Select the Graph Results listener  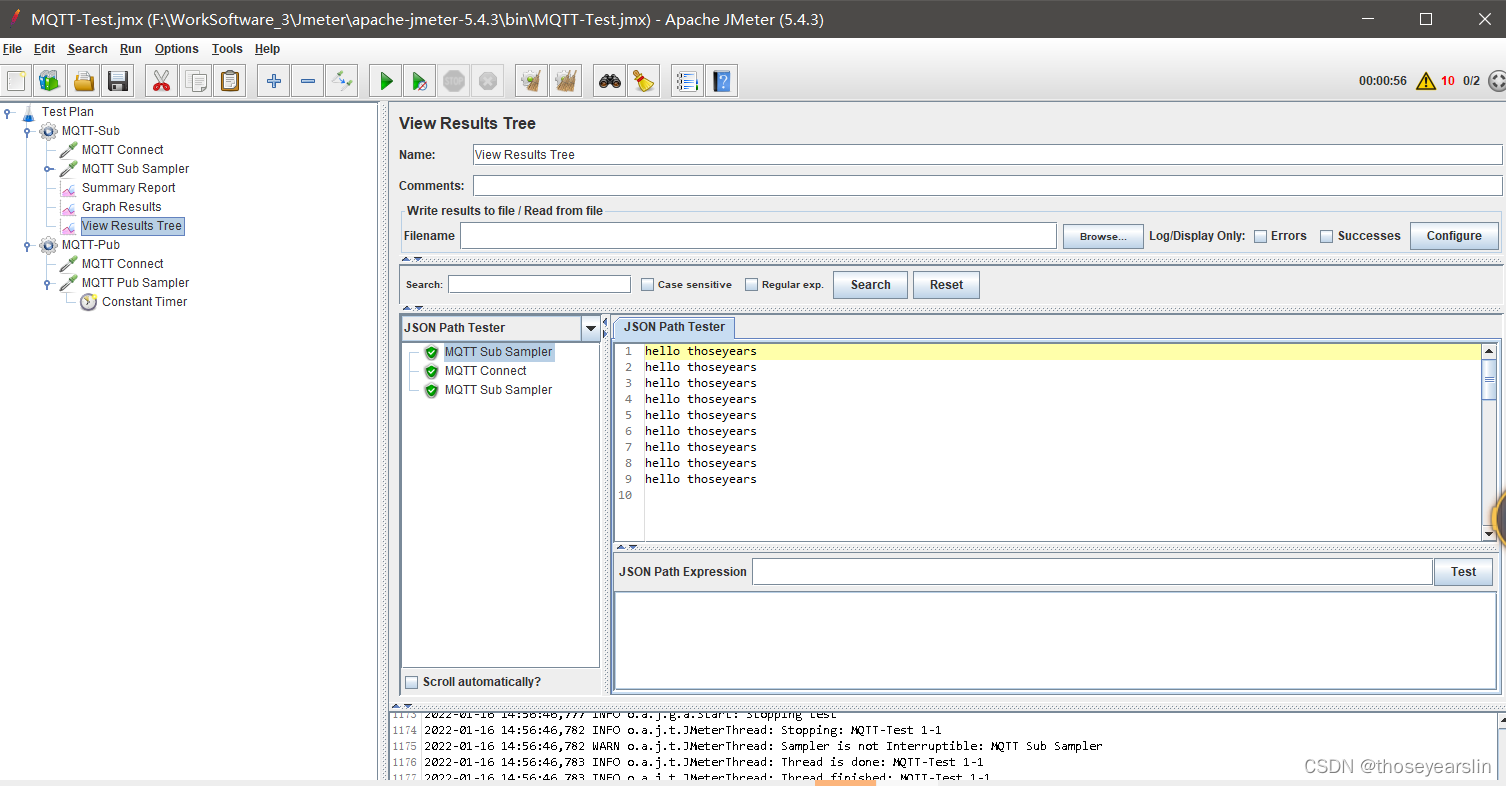coord(121,207)
